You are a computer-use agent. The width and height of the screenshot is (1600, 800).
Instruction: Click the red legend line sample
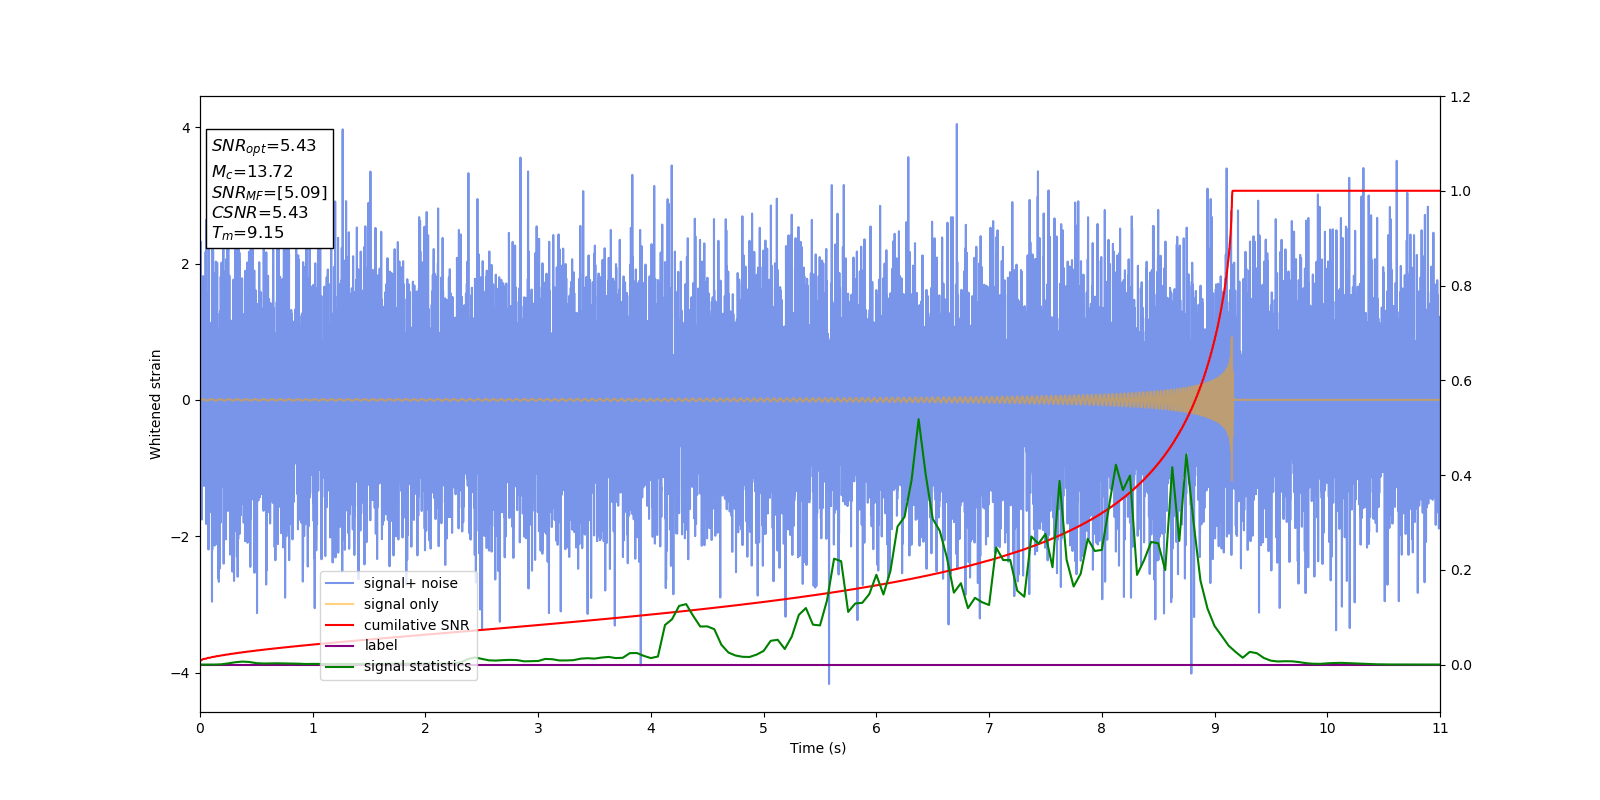tap(340, 625)
